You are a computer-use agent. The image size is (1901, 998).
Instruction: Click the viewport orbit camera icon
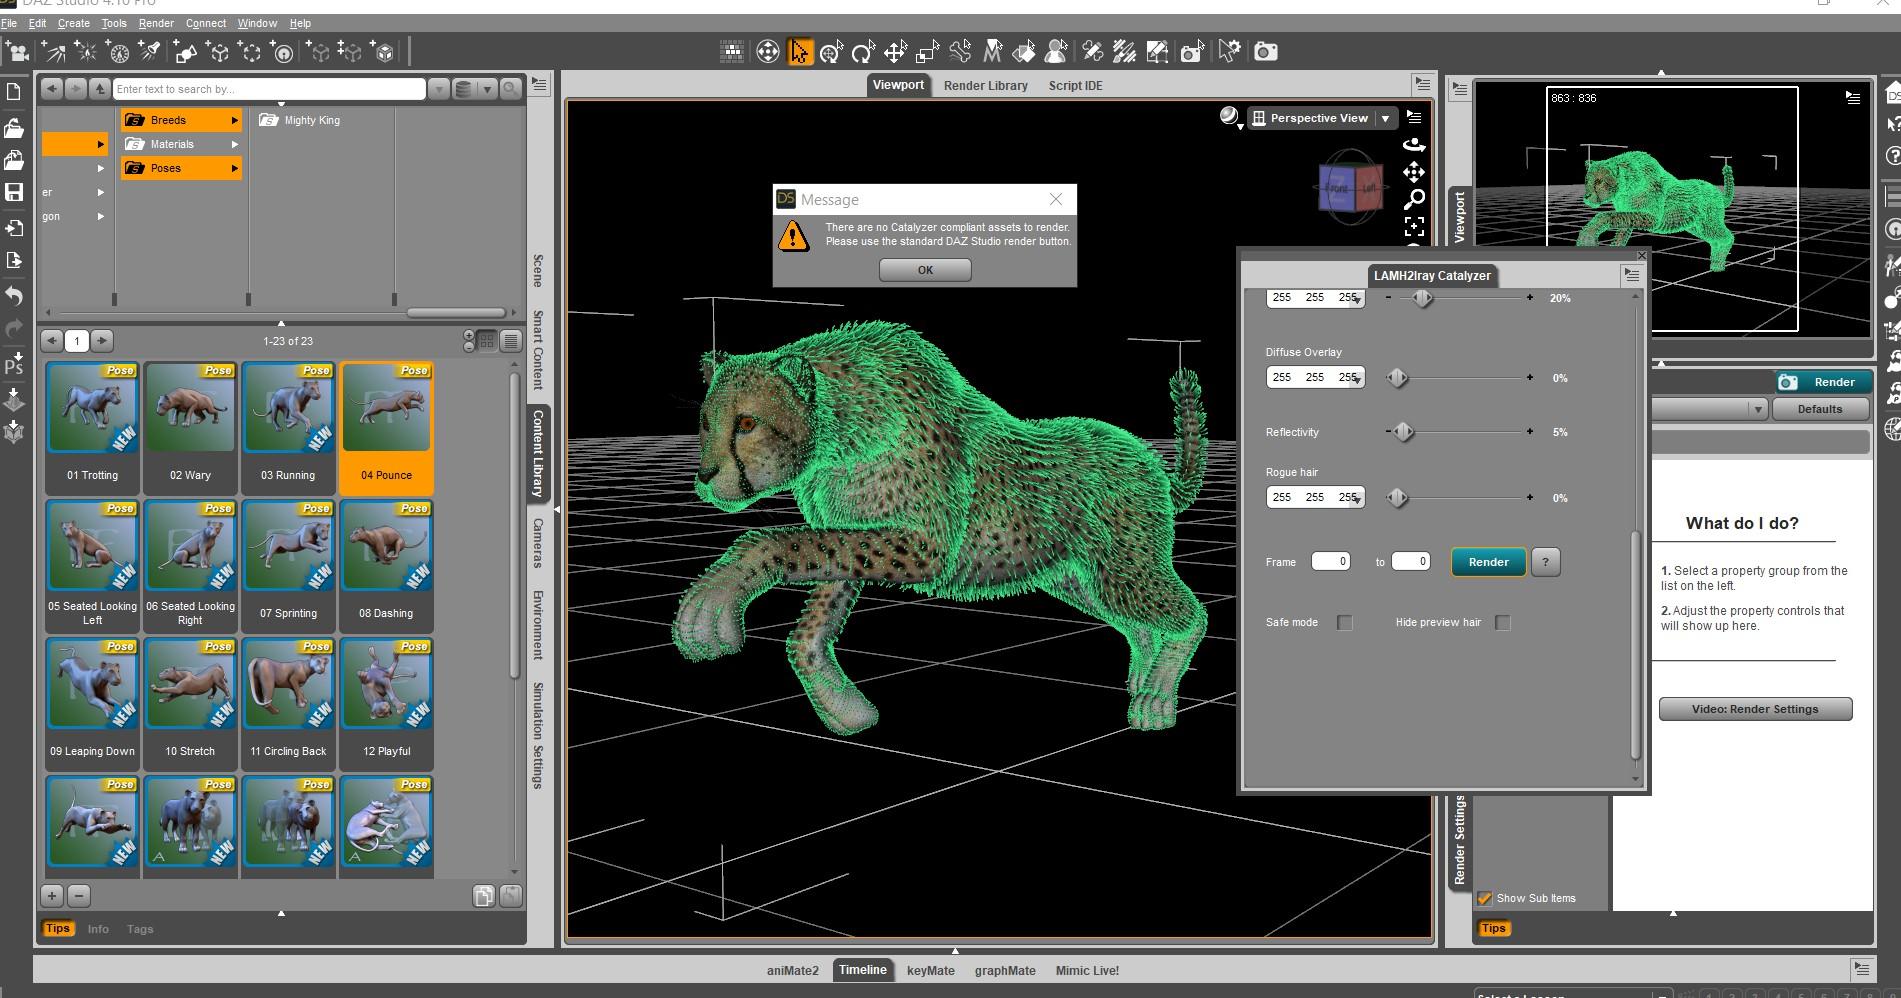(x=1414, y=146)
